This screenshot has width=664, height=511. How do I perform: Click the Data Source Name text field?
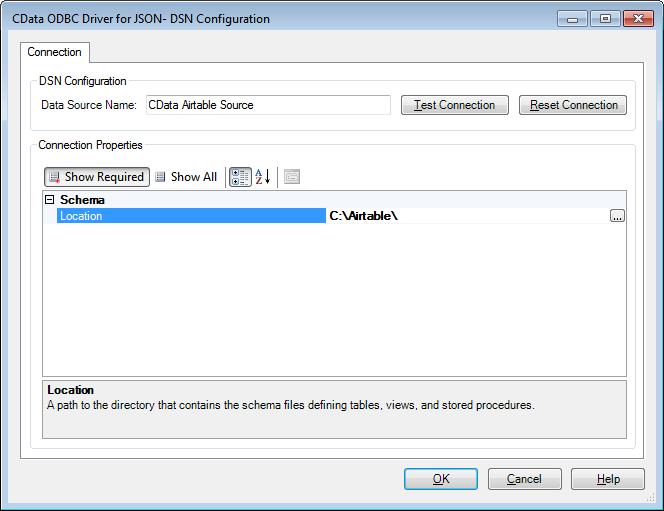pyautogui.click(x=267, y=105)
